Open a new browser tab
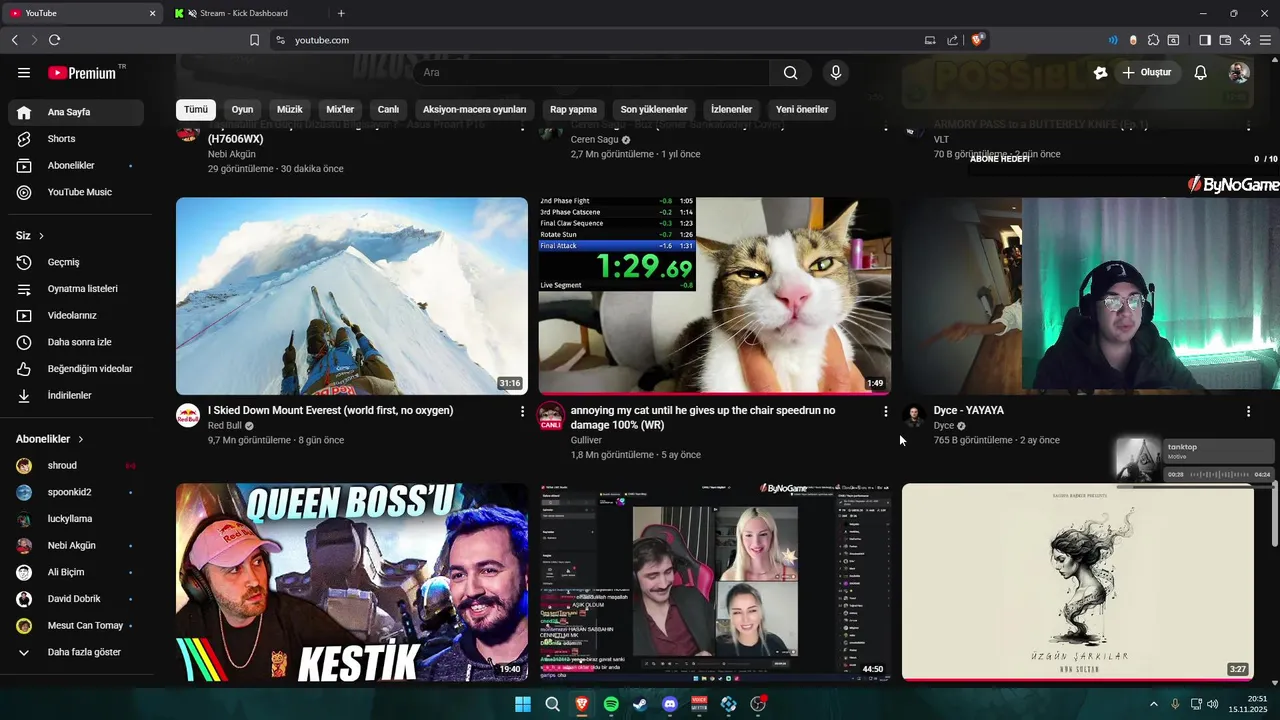Image resolution: width=1280 pixels, height=720 pixels. (x=341, y=13)
